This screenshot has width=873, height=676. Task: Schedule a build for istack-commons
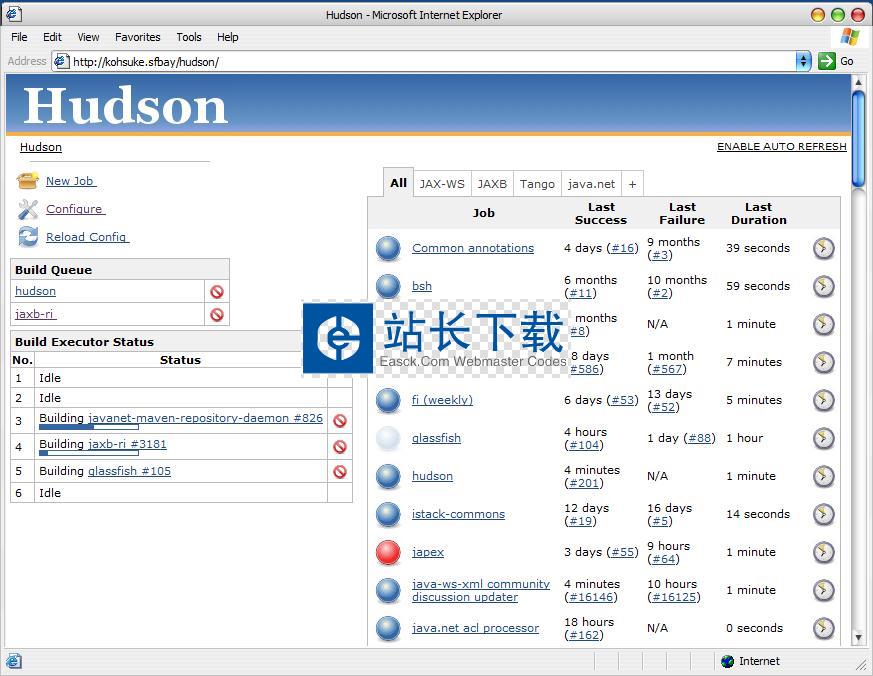click(x=823, y=514)
